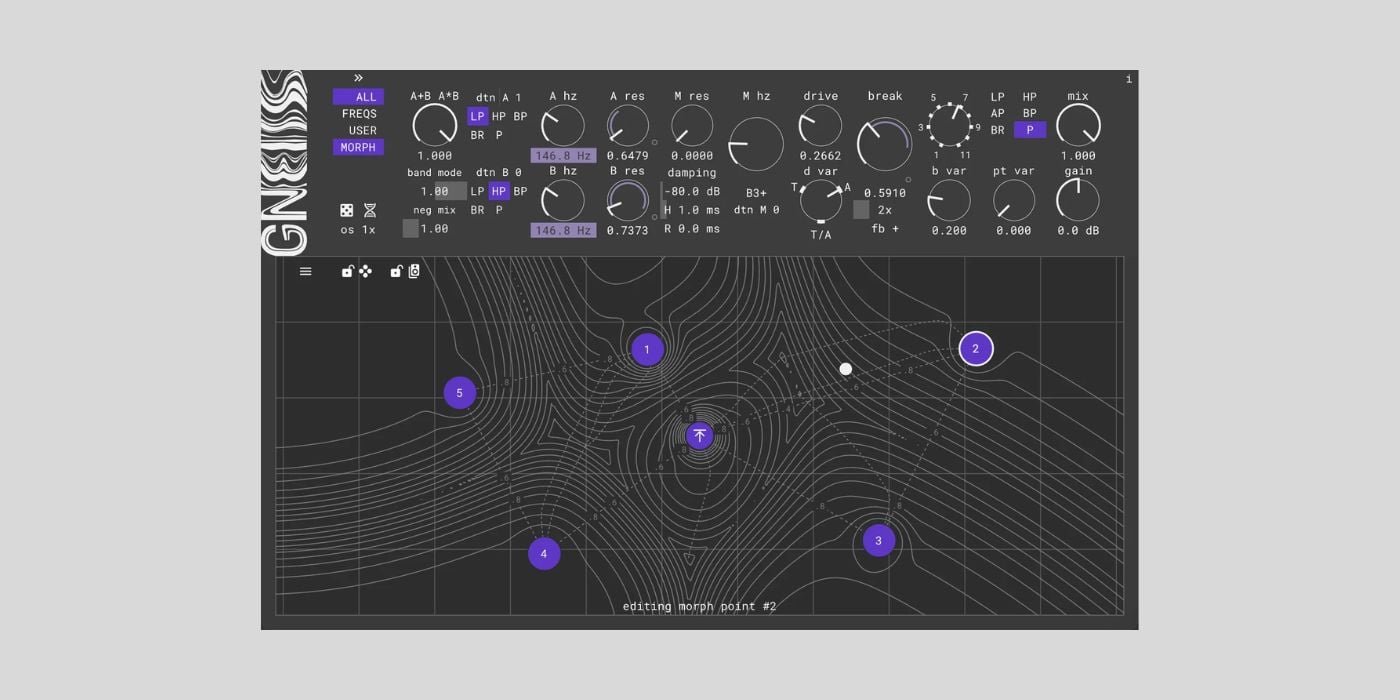Click the R 0.0 ms value
Image resolution: width=1400 pixels, height=700 pixels.
tap(692, 229)
